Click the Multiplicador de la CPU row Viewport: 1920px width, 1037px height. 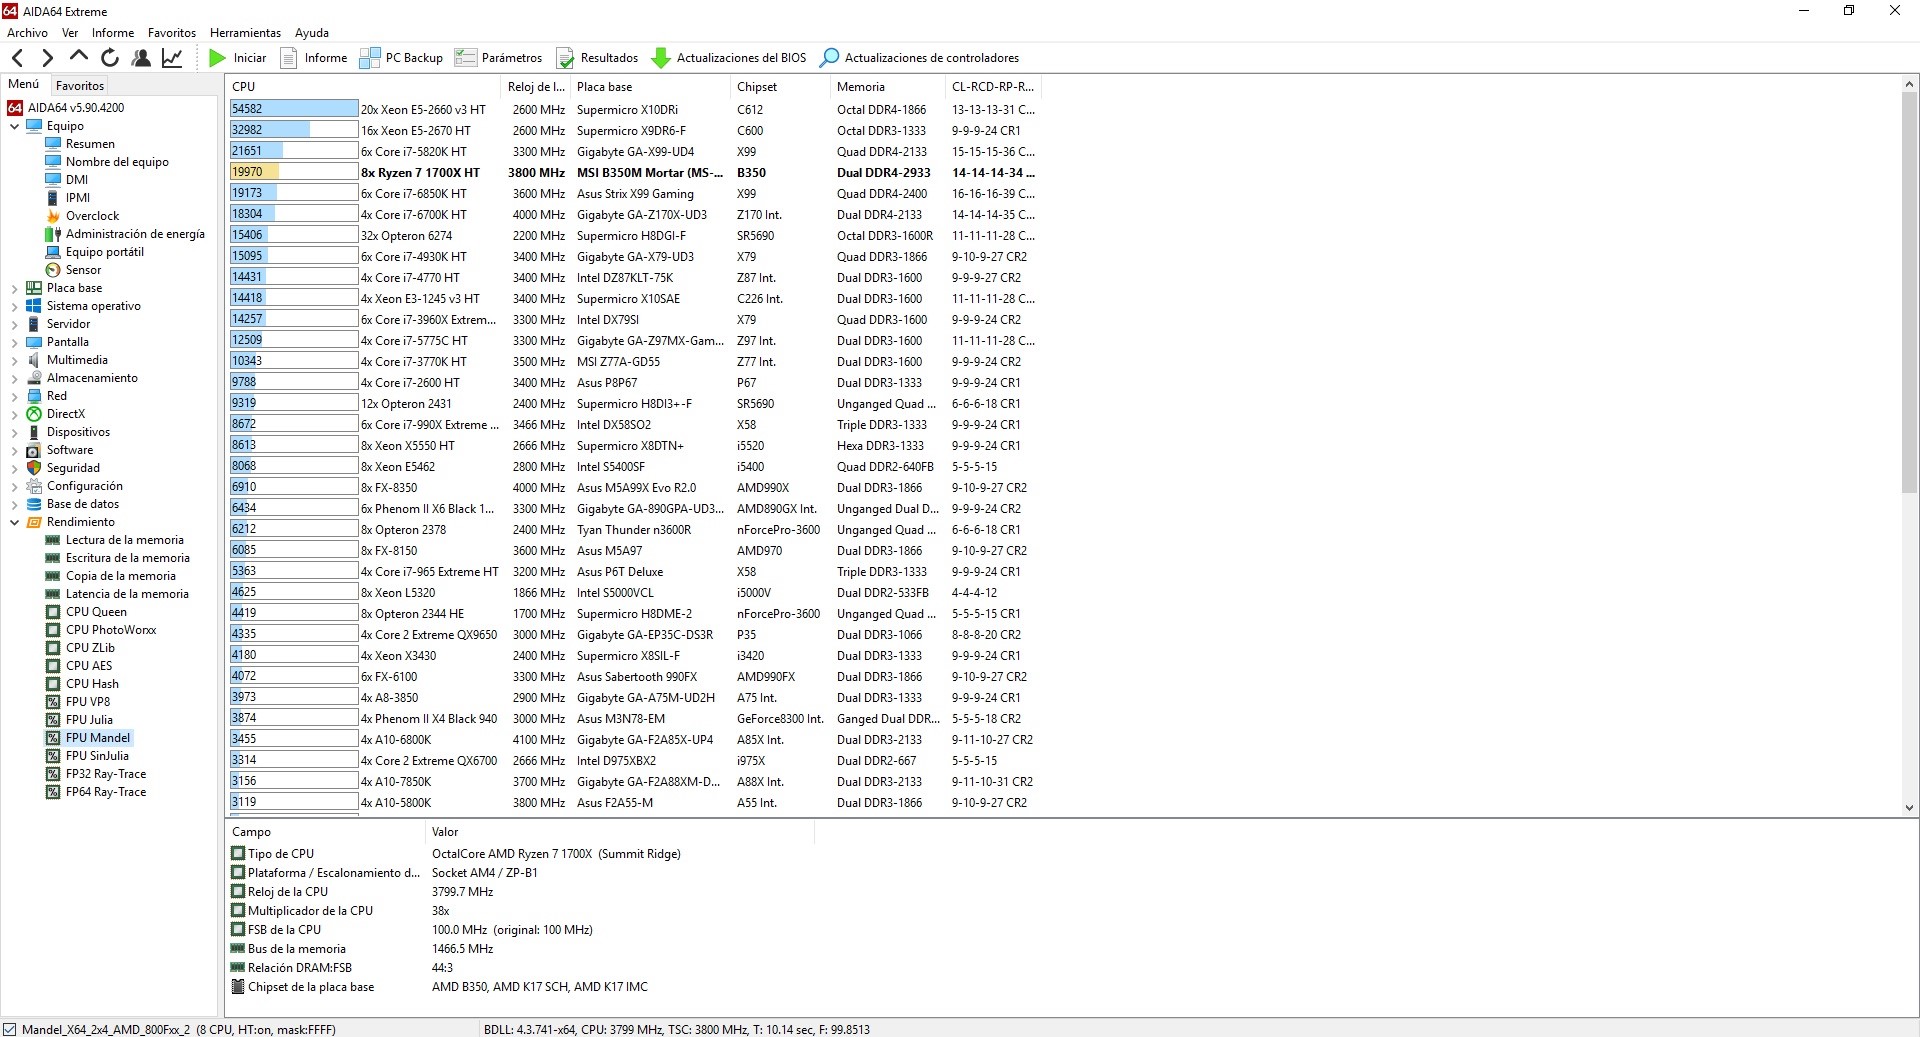[x=520, y=911]
